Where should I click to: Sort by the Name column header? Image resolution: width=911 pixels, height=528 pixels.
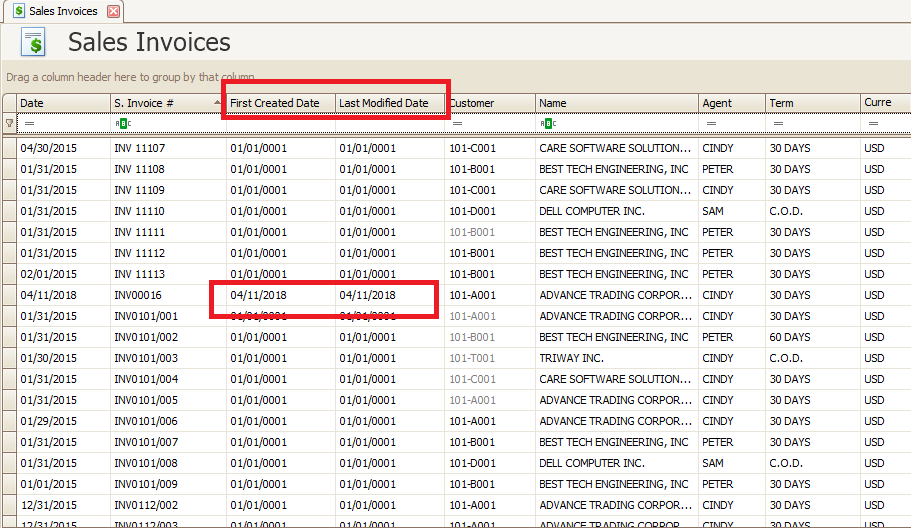[616, 103]
